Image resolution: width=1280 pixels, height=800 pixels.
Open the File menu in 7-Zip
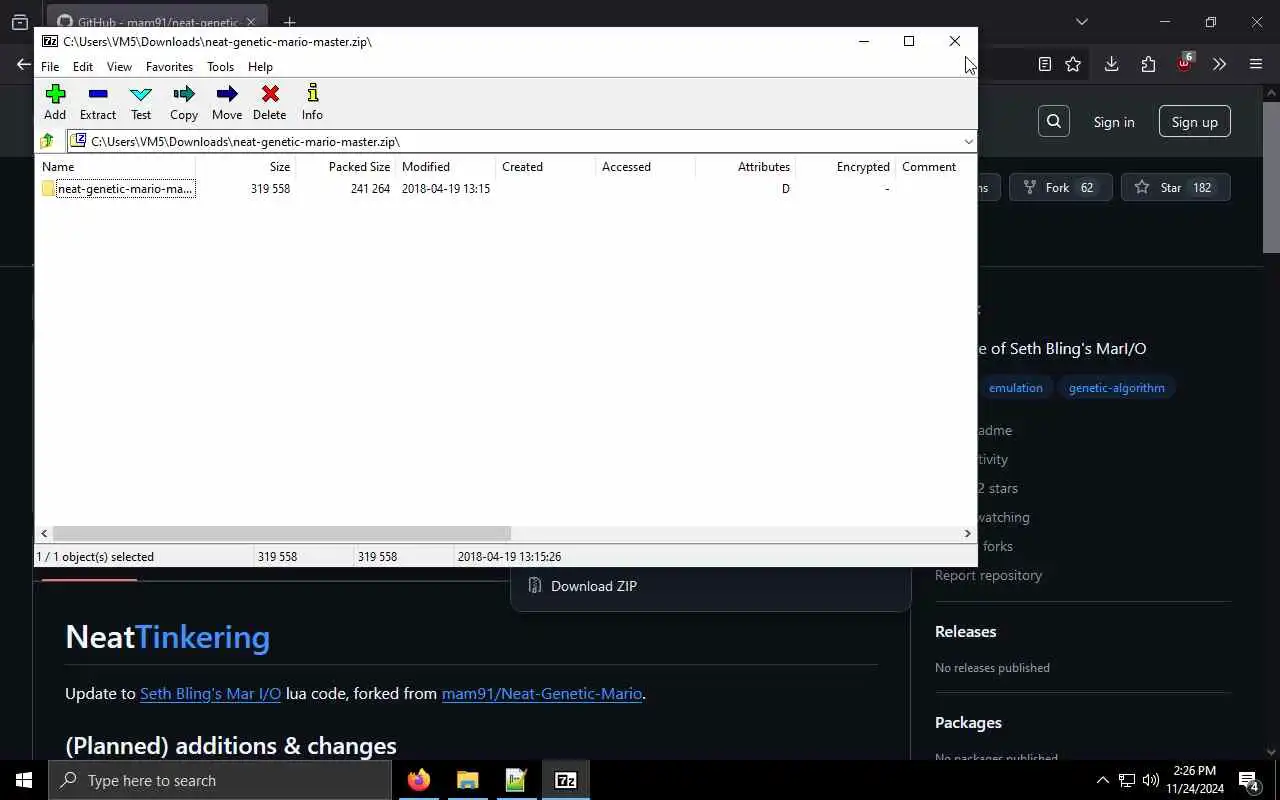50,66
